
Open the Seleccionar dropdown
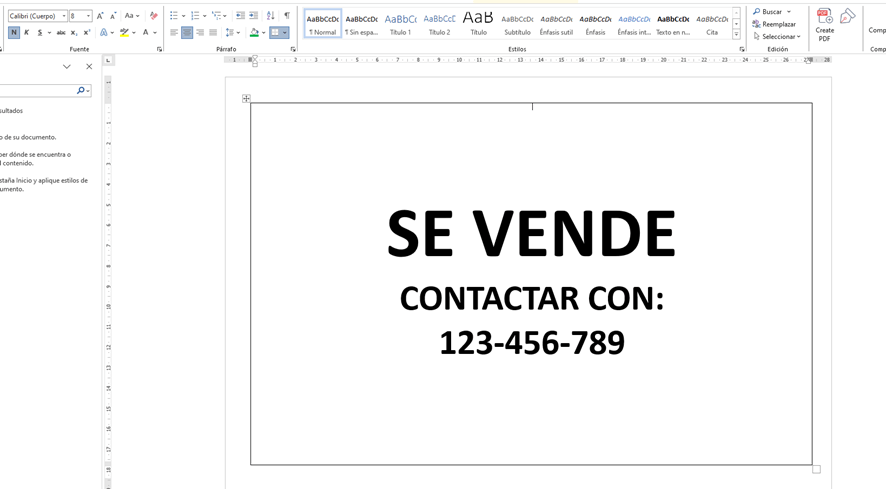click(778, 37)
